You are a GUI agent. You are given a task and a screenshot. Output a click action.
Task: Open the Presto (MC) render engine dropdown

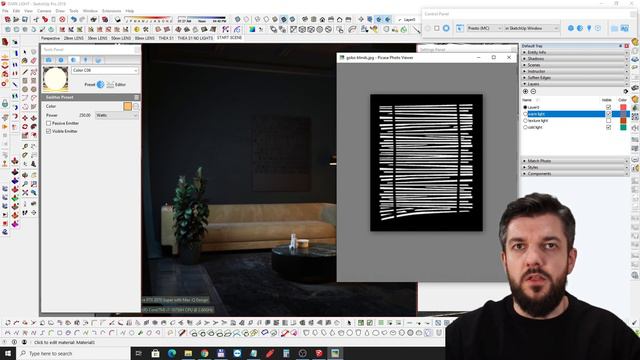[484, 28]
